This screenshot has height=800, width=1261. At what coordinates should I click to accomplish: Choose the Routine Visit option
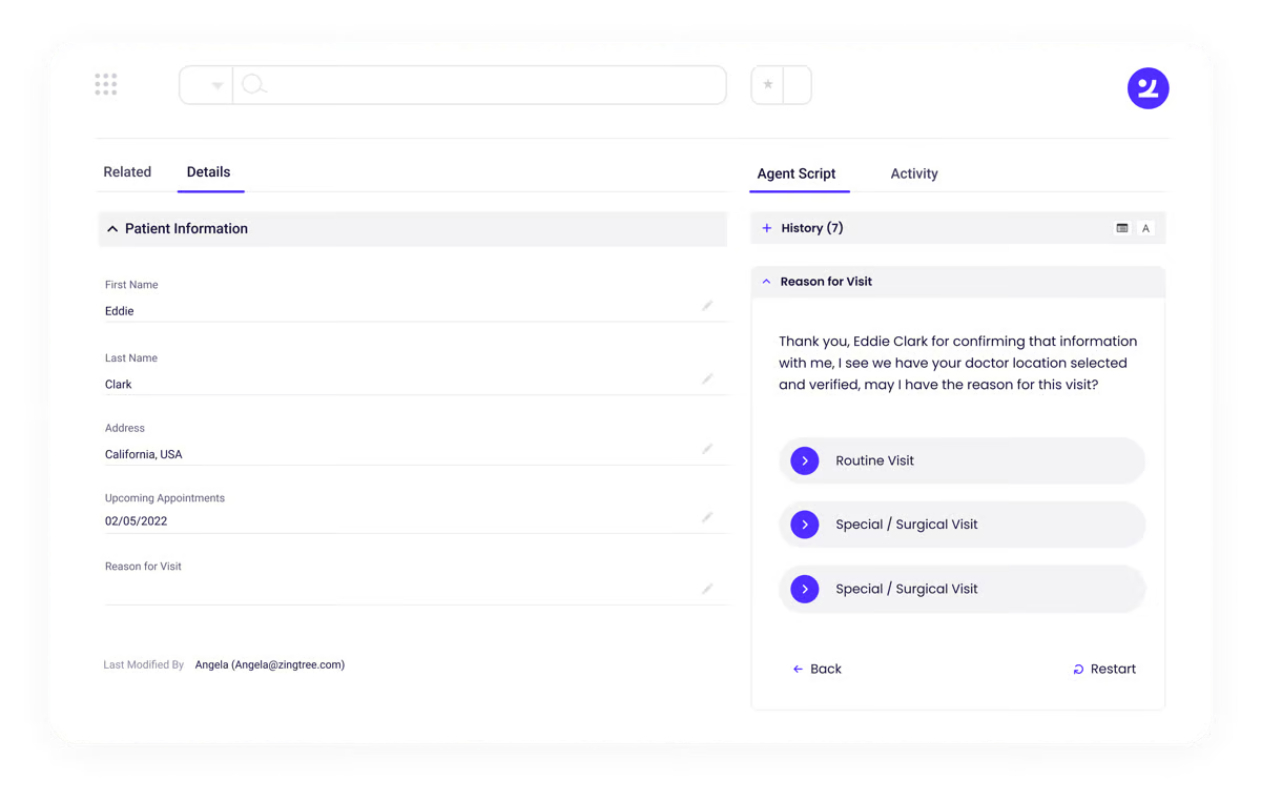(x=962, y=461)
